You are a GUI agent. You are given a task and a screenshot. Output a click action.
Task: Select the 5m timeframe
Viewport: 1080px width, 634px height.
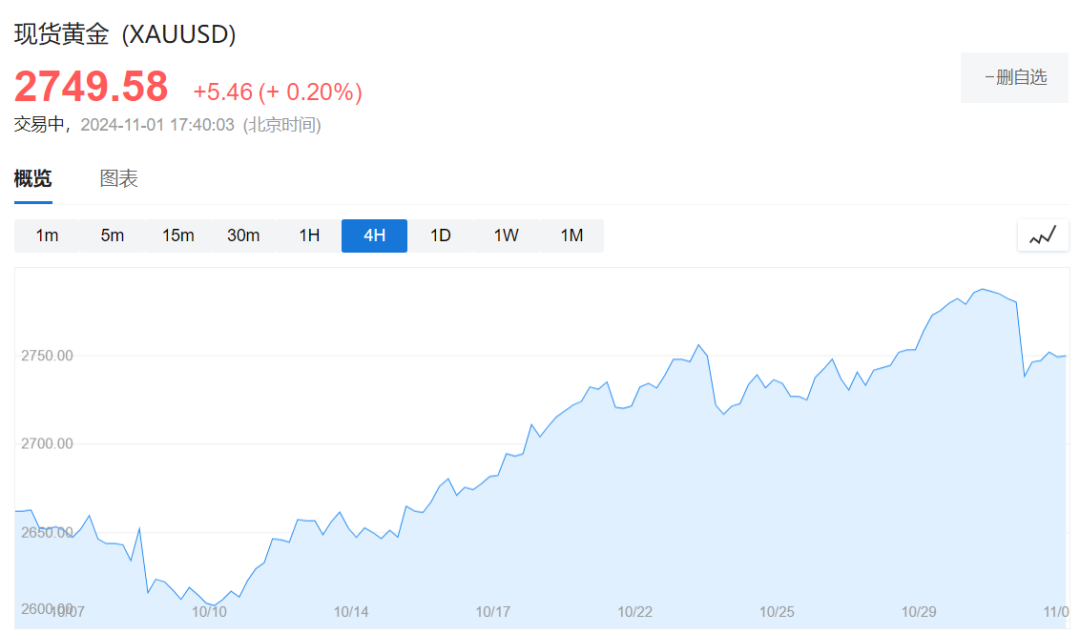[112, 236]
